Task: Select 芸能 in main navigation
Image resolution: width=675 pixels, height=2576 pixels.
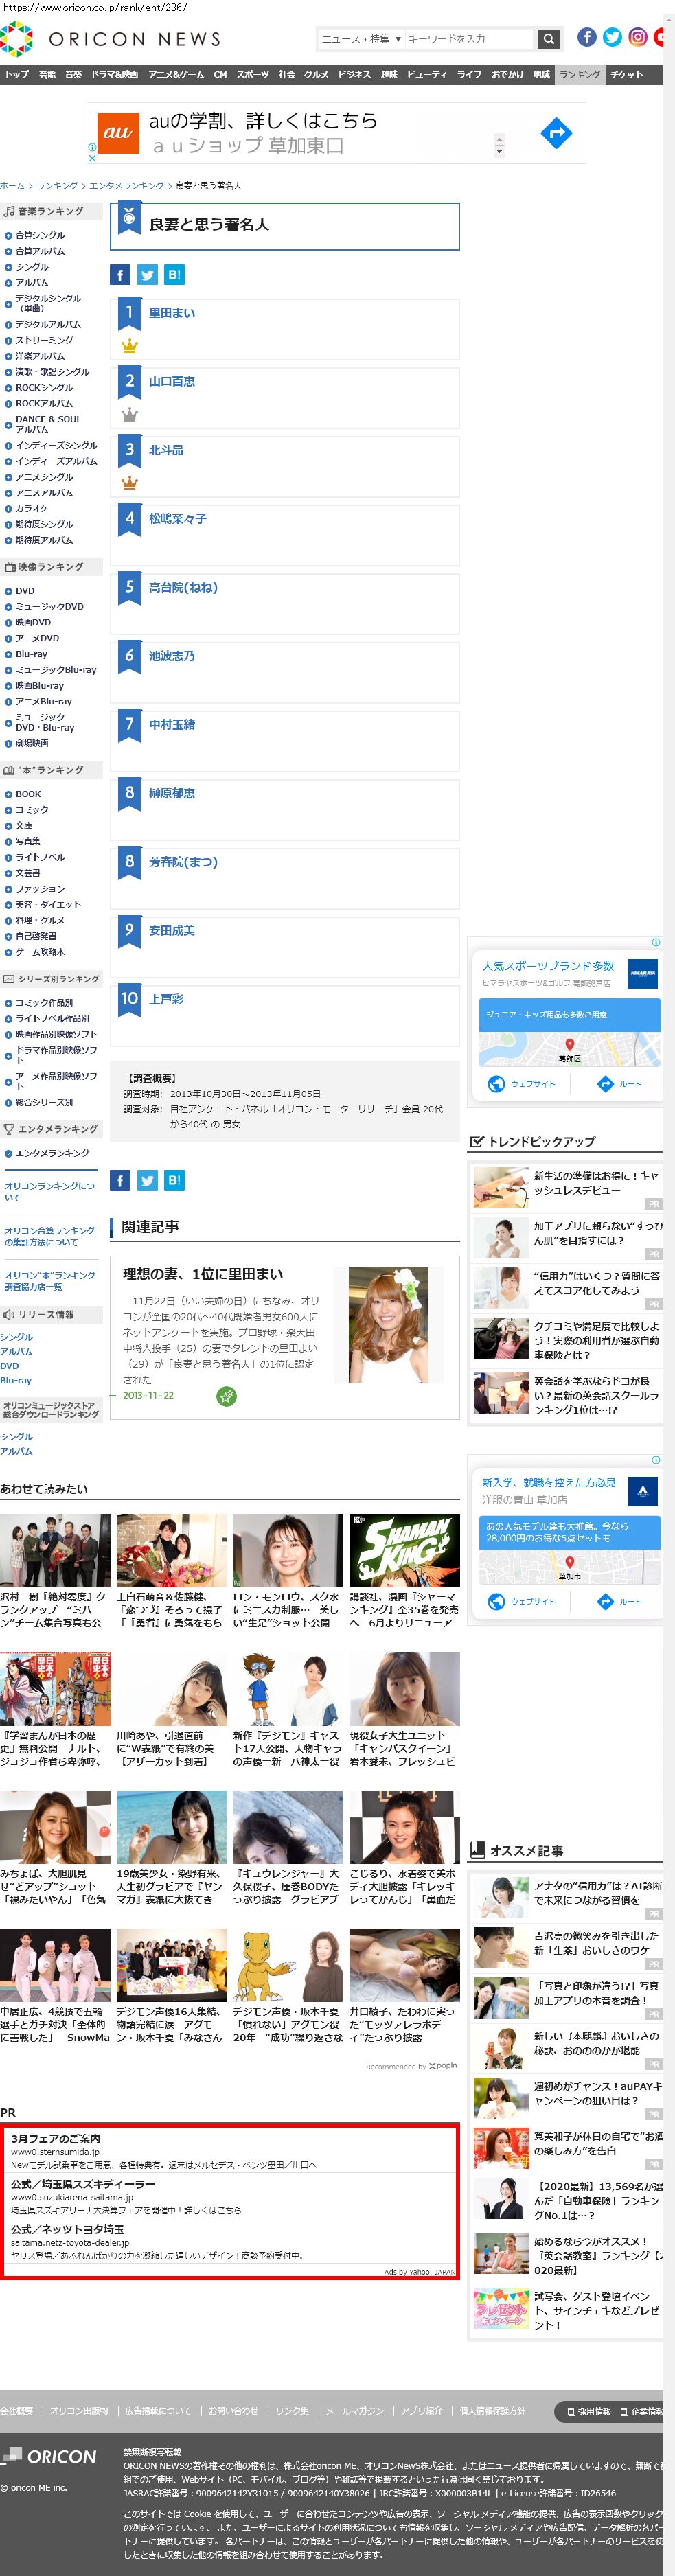Action: [x=48, y=75]
